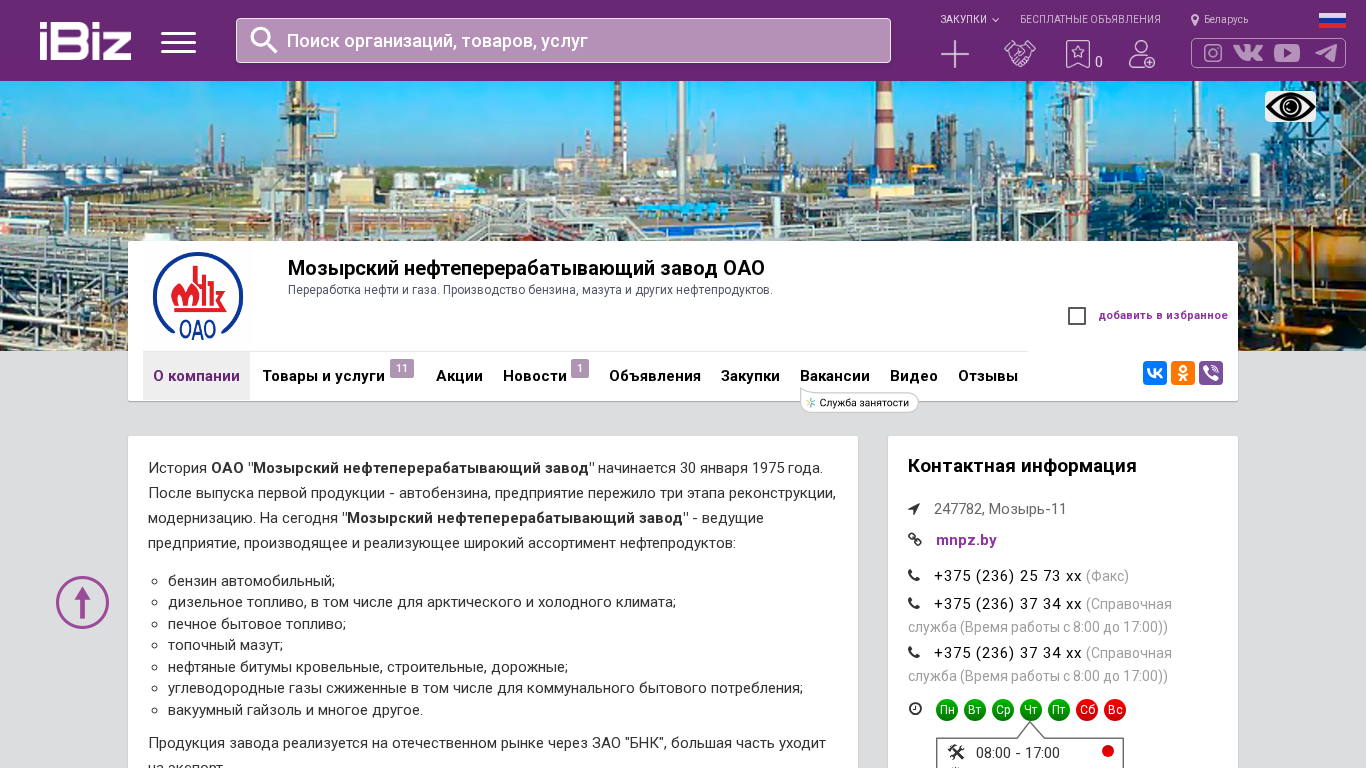1366x768 pixels.
Task: Reveal fax number +375 (236) 25 73 xx
Action: pyautogui.click(x=1008, y=576)
